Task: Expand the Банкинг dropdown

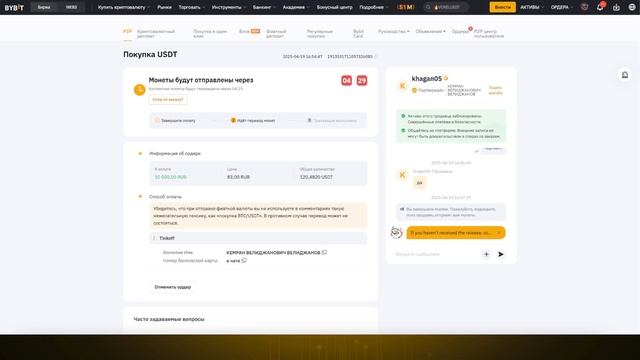Action: click(264, 7)
